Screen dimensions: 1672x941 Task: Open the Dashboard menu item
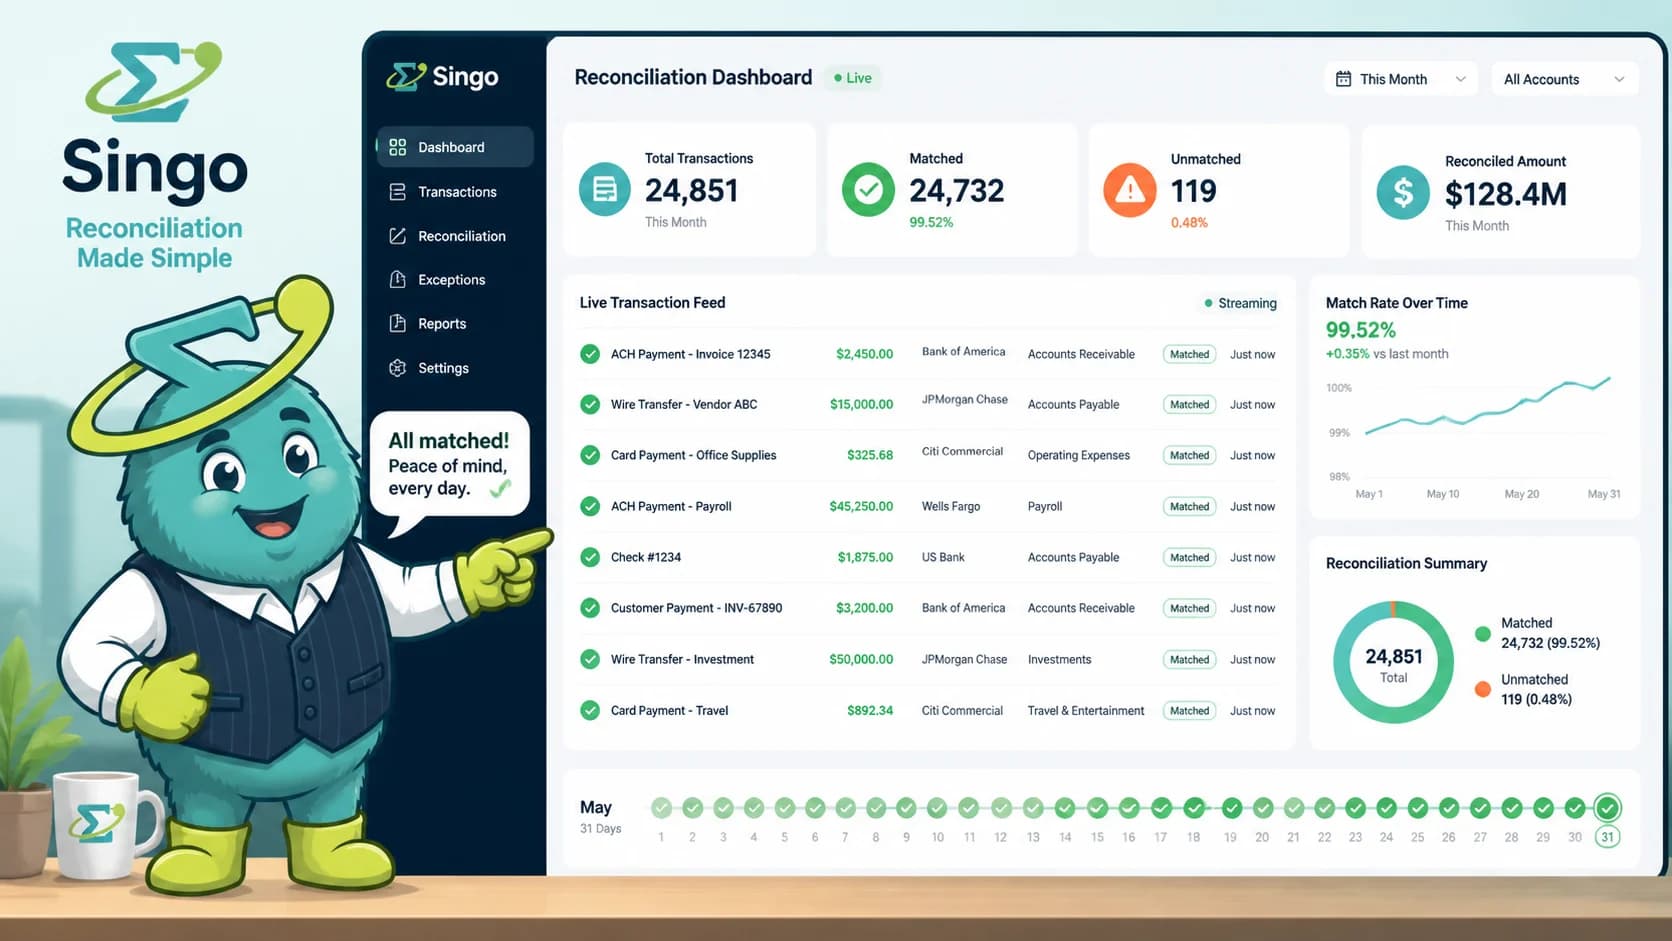coord(455,147)
